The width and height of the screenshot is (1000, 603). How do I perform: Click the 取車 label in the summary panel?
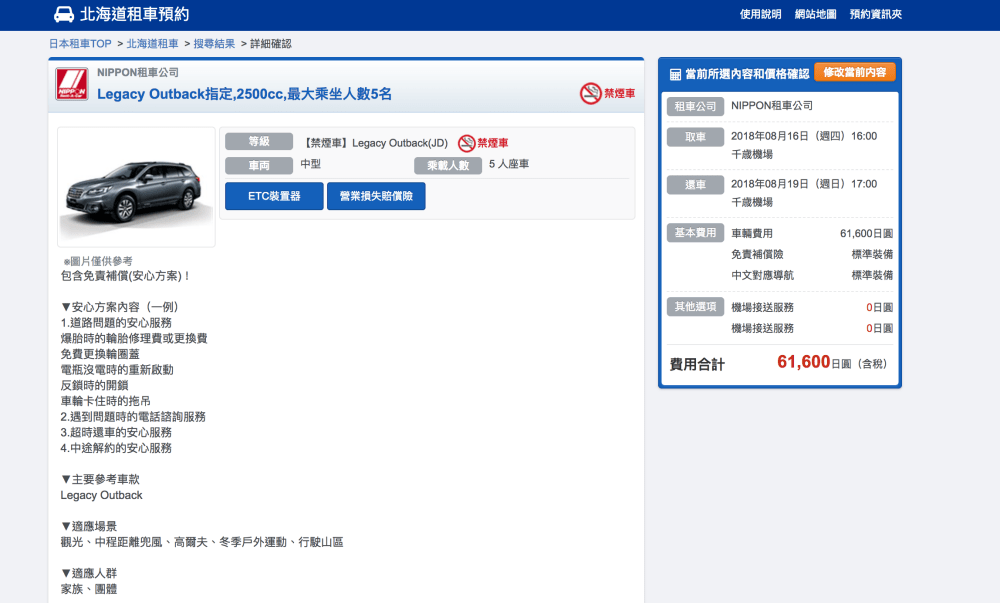pyautogui.click(x=695, y=137)
